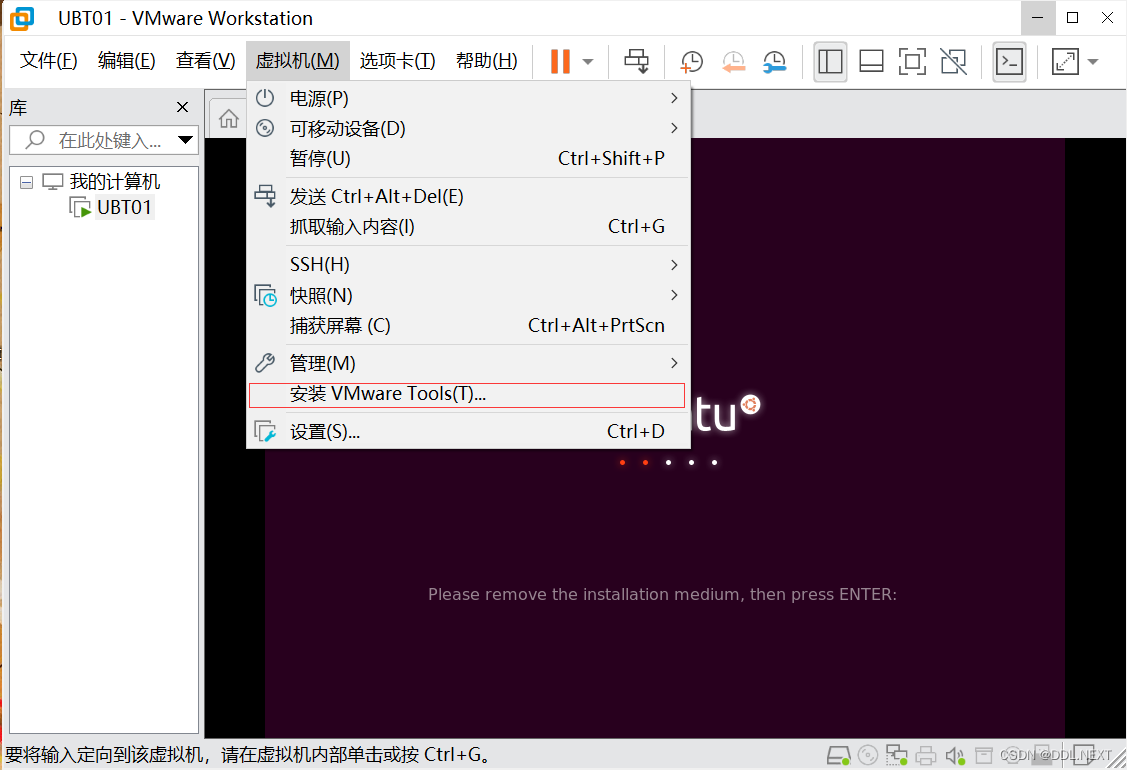Click the pause virtual machine toolbar icon
The width and height of the screenshot is (1127, 770).
click(x=560, y=61)
